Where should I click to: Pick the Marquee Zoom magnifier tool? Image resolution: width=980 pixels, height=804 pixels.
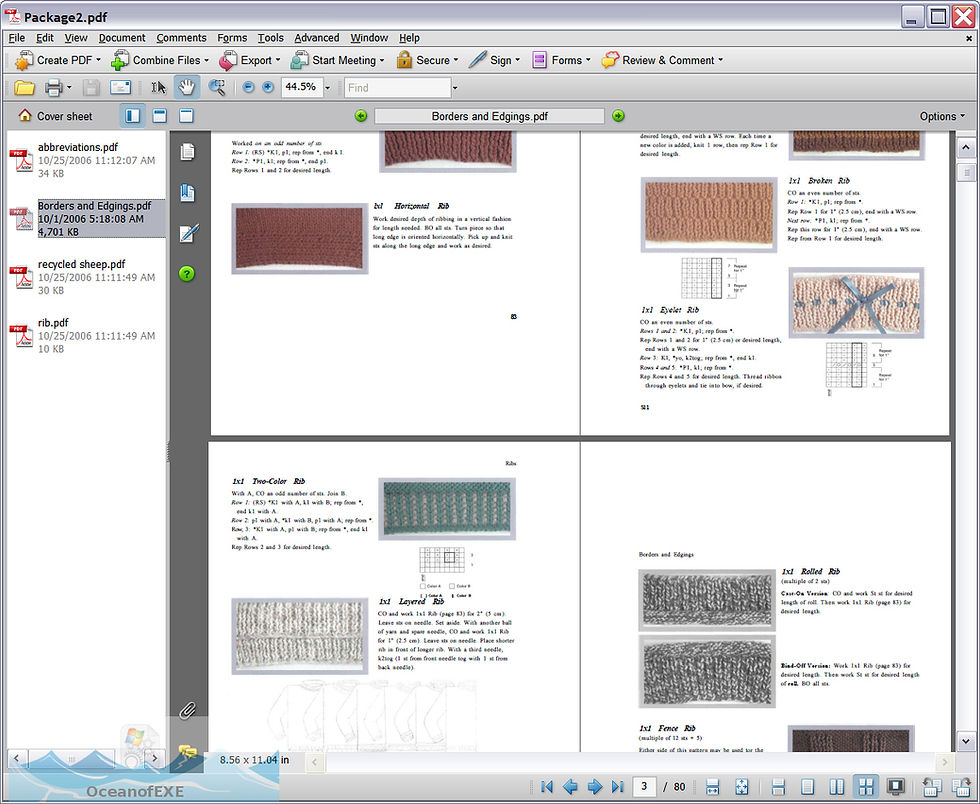pos(217,88)
